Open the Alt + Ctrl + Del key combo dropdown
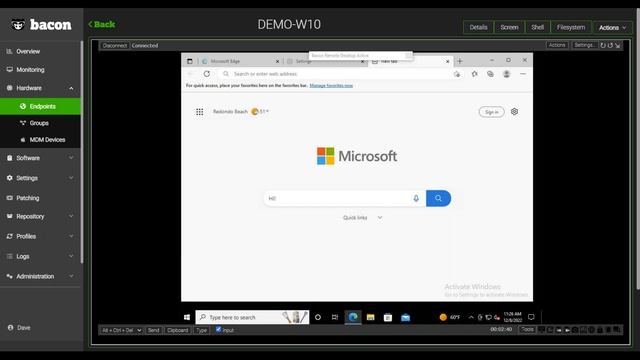This screenshot has height=360, width=640. tap(121, 330)
